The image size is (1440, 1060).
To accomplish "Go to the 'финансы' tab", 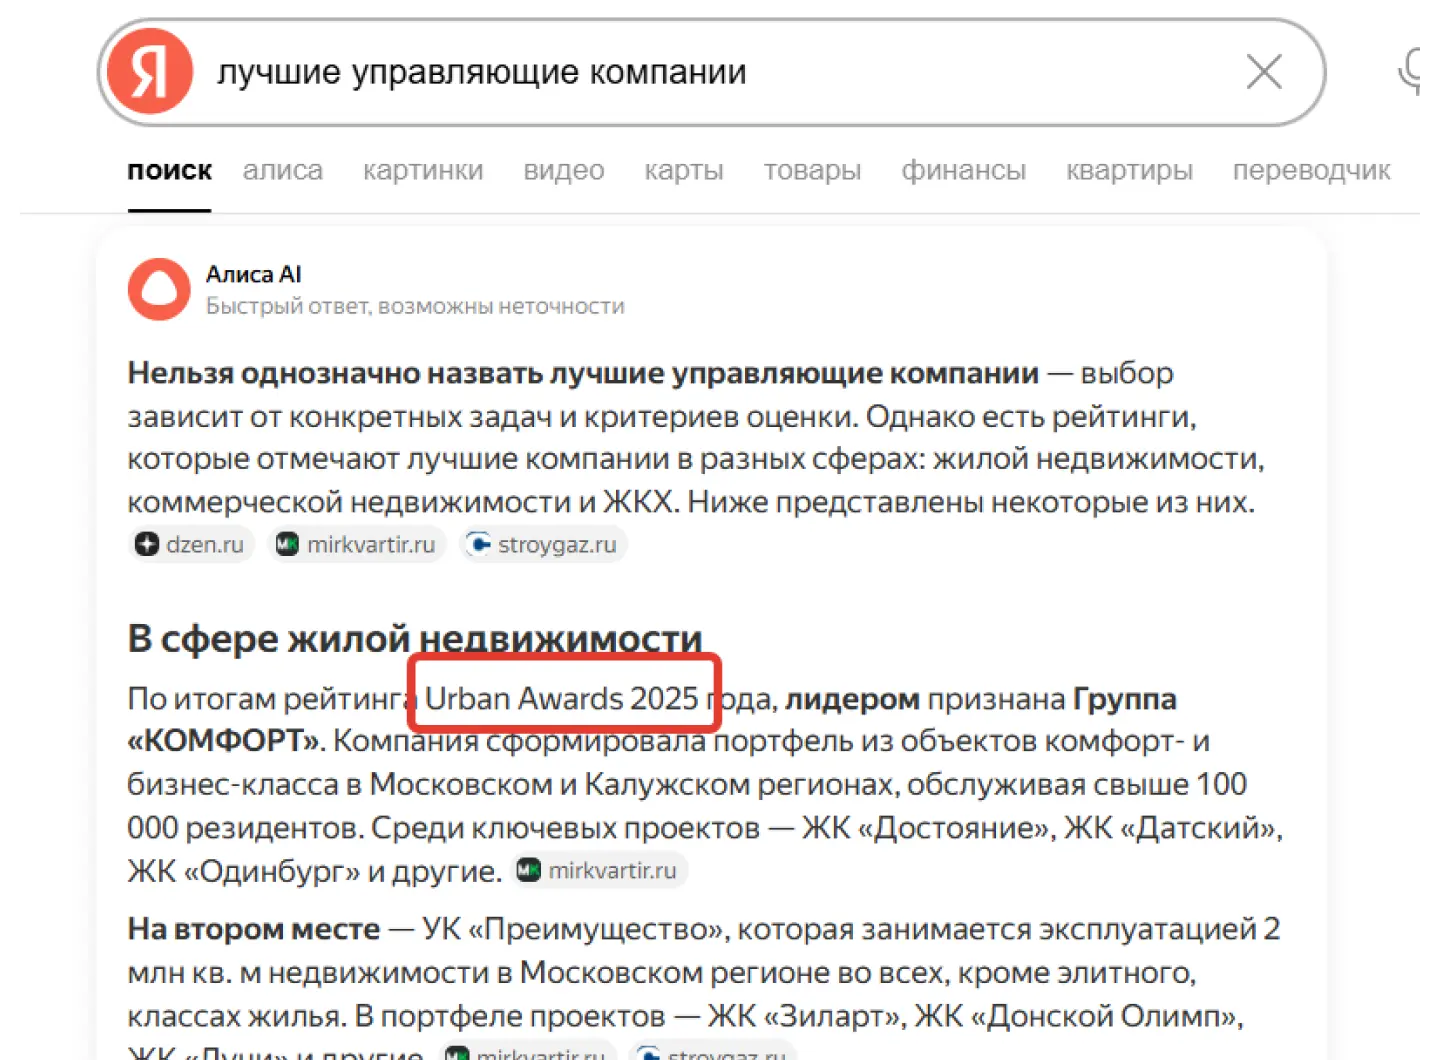I will [x=964, y=171].
